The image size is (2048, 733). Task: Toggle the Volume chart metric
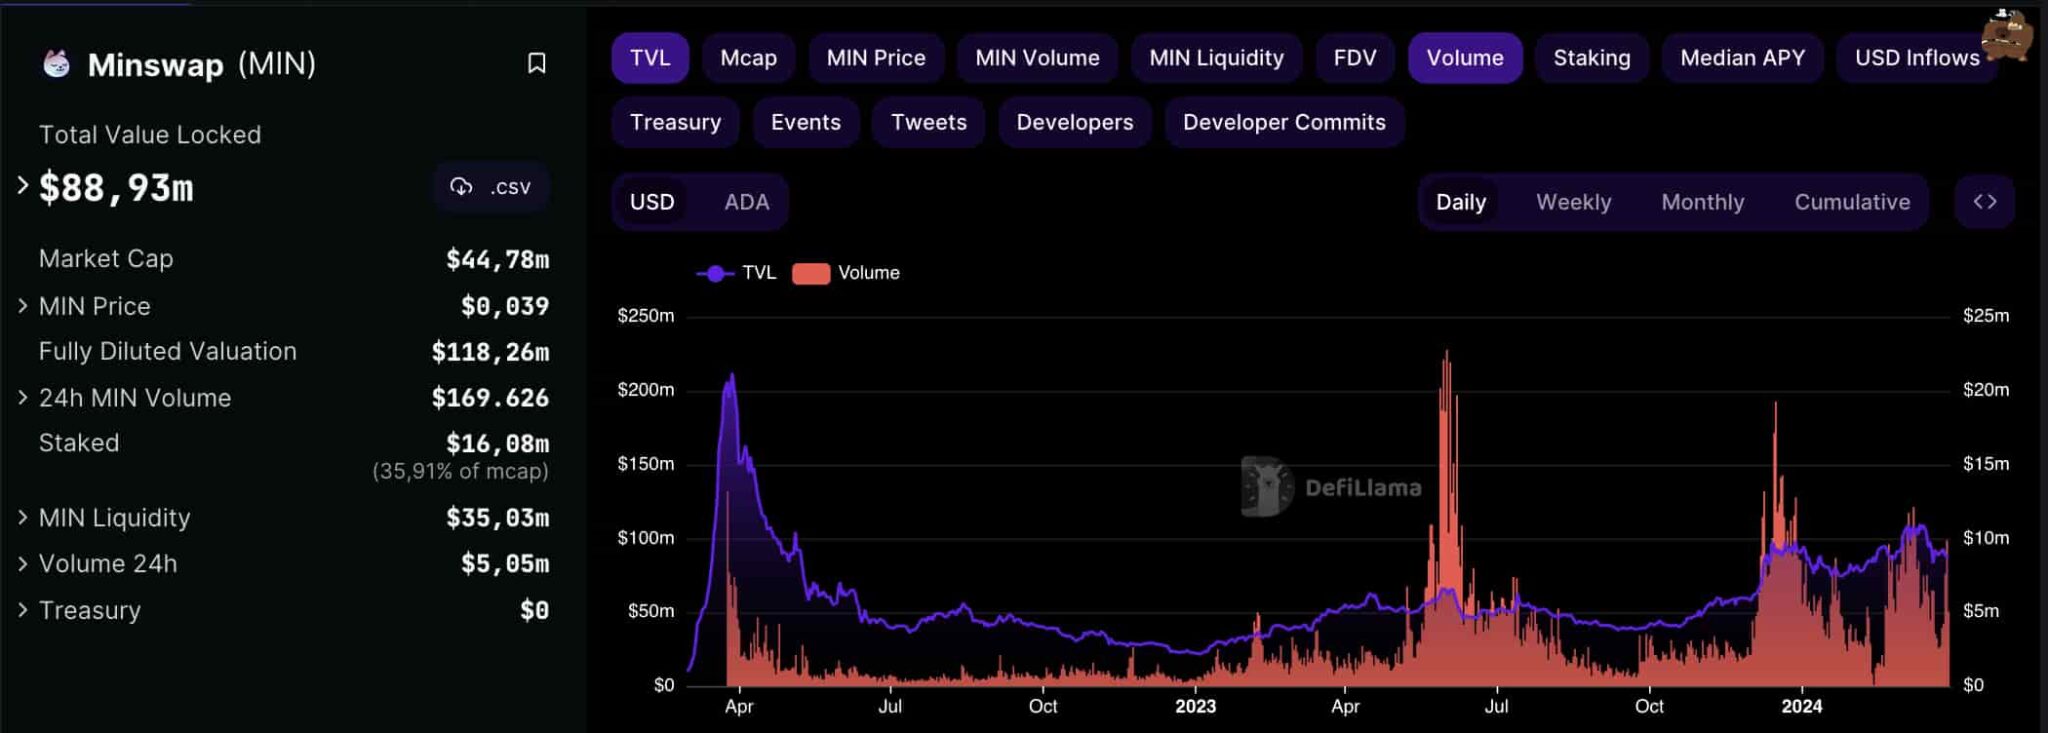click(1465, 58)
